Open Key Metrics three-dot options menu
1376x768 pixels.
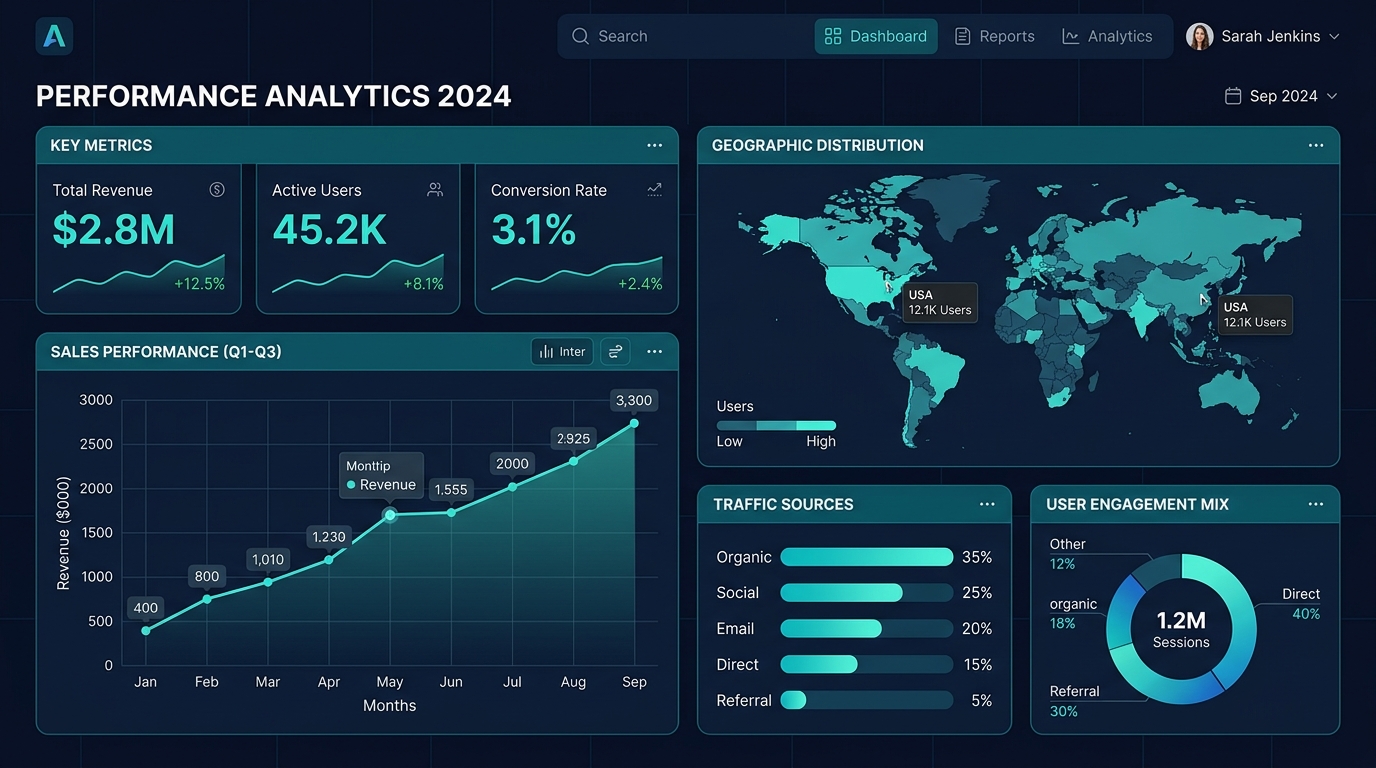[x=654, y=146]
